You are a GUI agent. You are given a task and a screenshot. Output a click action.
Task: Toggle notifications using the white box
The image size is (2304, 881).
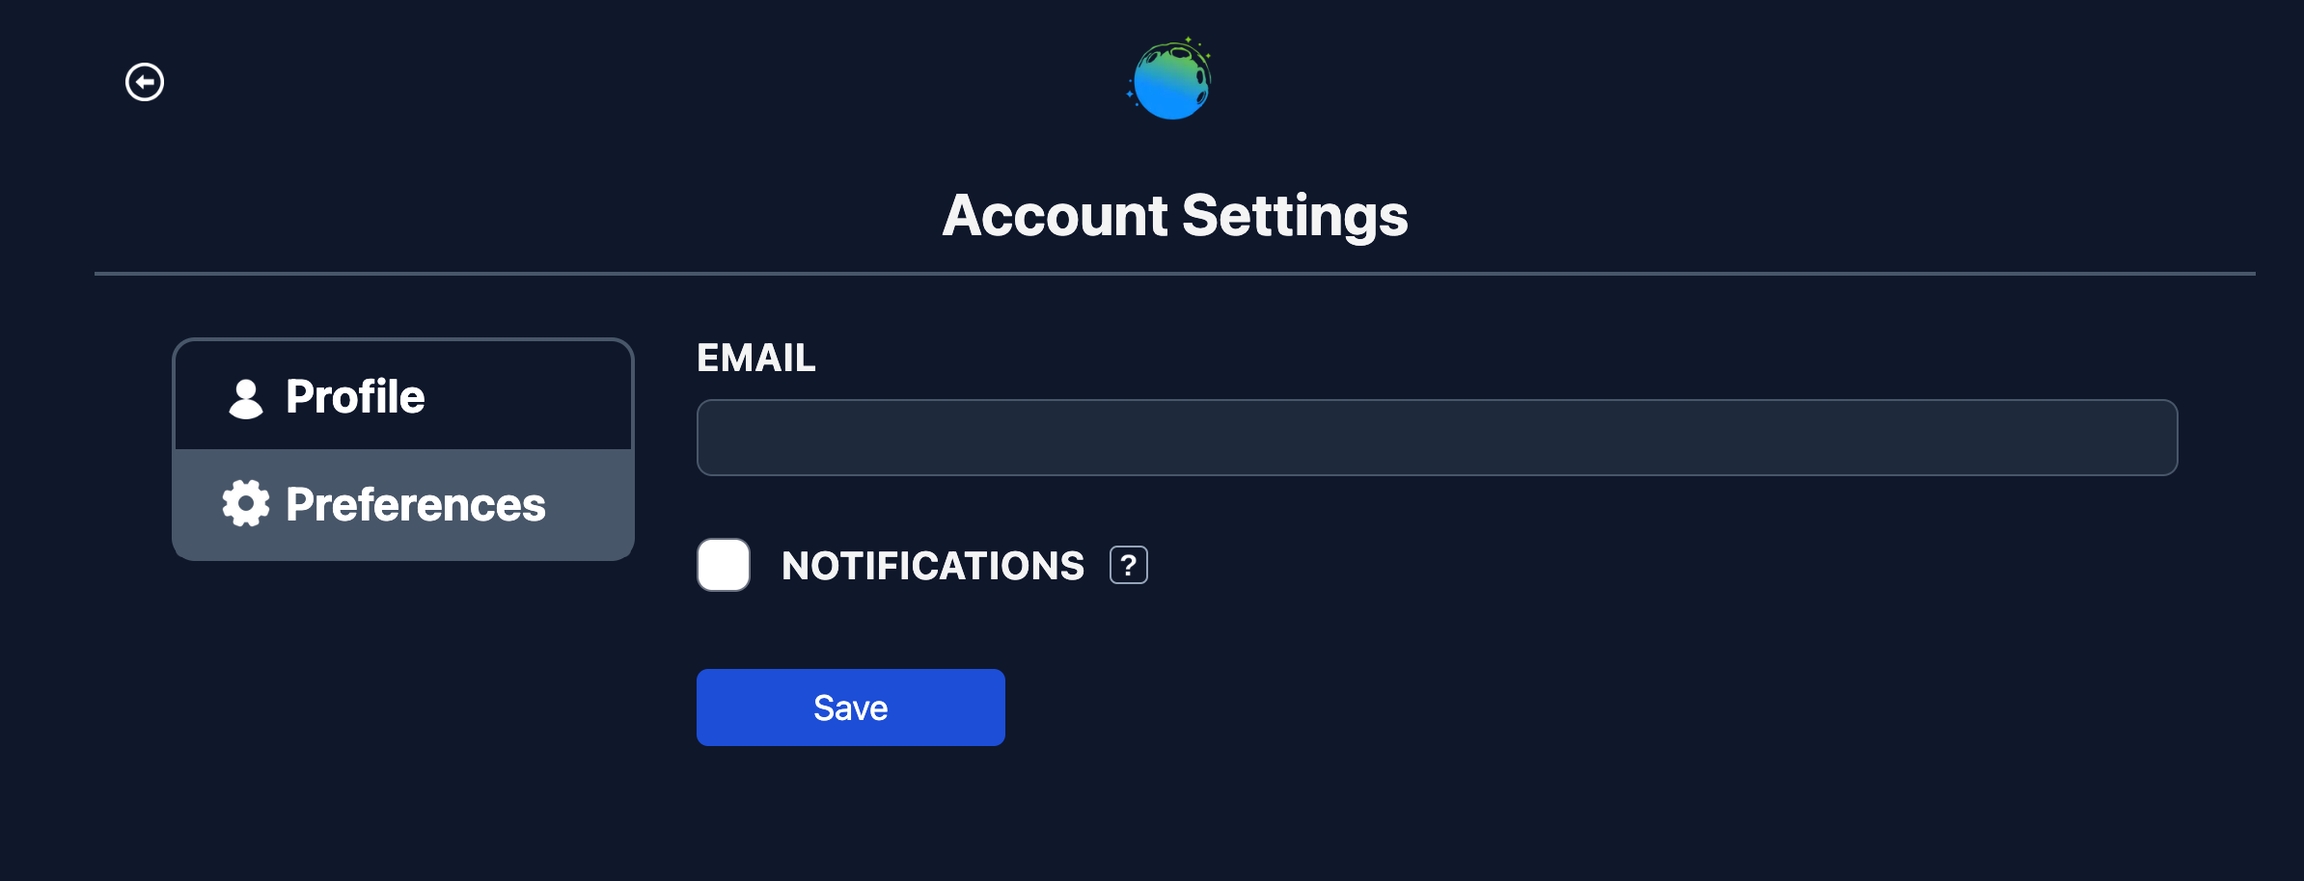tap(723, 565)
